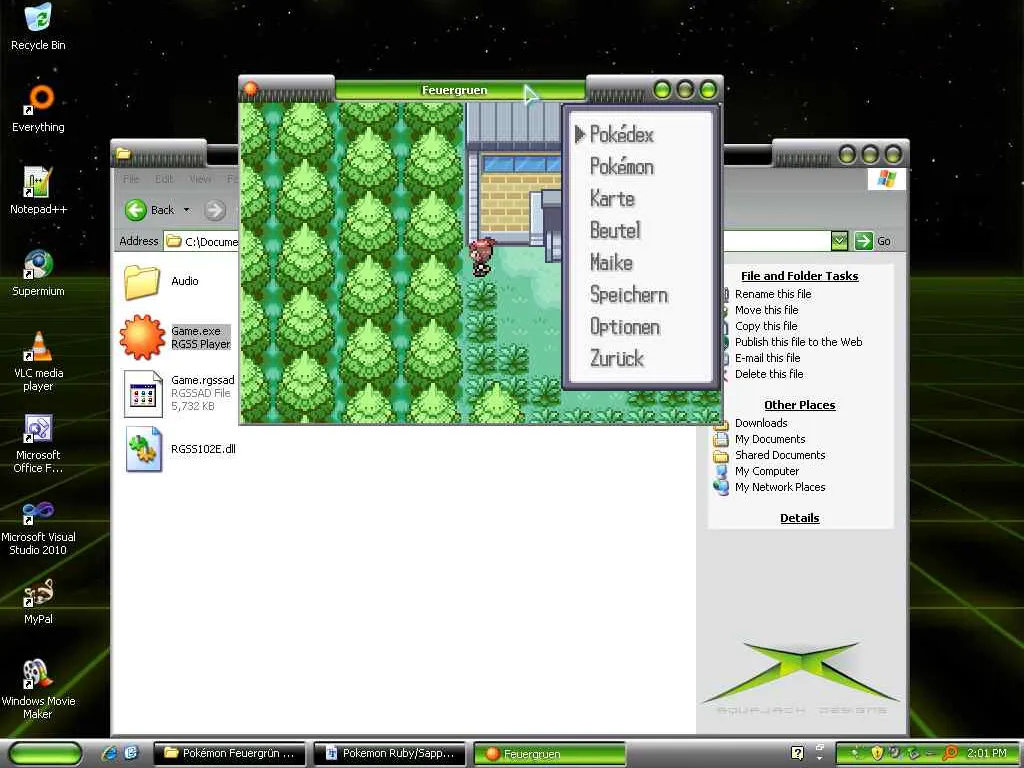
Task: Click Move this file link
Action: (x=767, y=310)
